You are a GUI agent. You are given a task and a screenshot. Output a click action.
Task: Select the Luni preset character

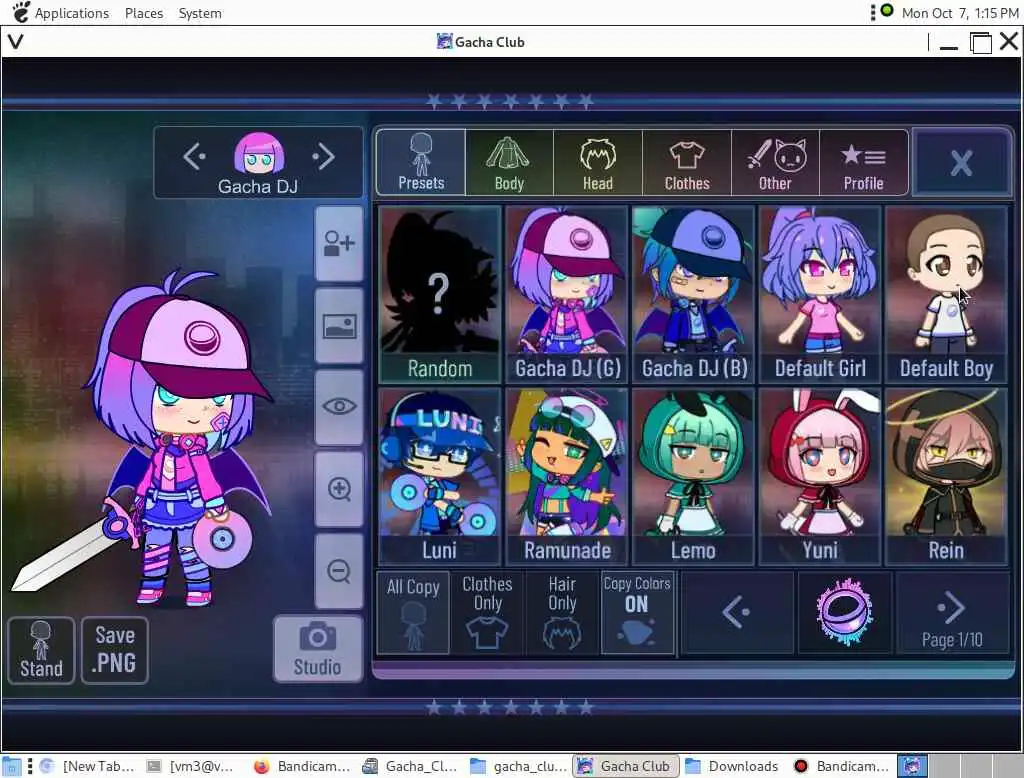[440, 477]
